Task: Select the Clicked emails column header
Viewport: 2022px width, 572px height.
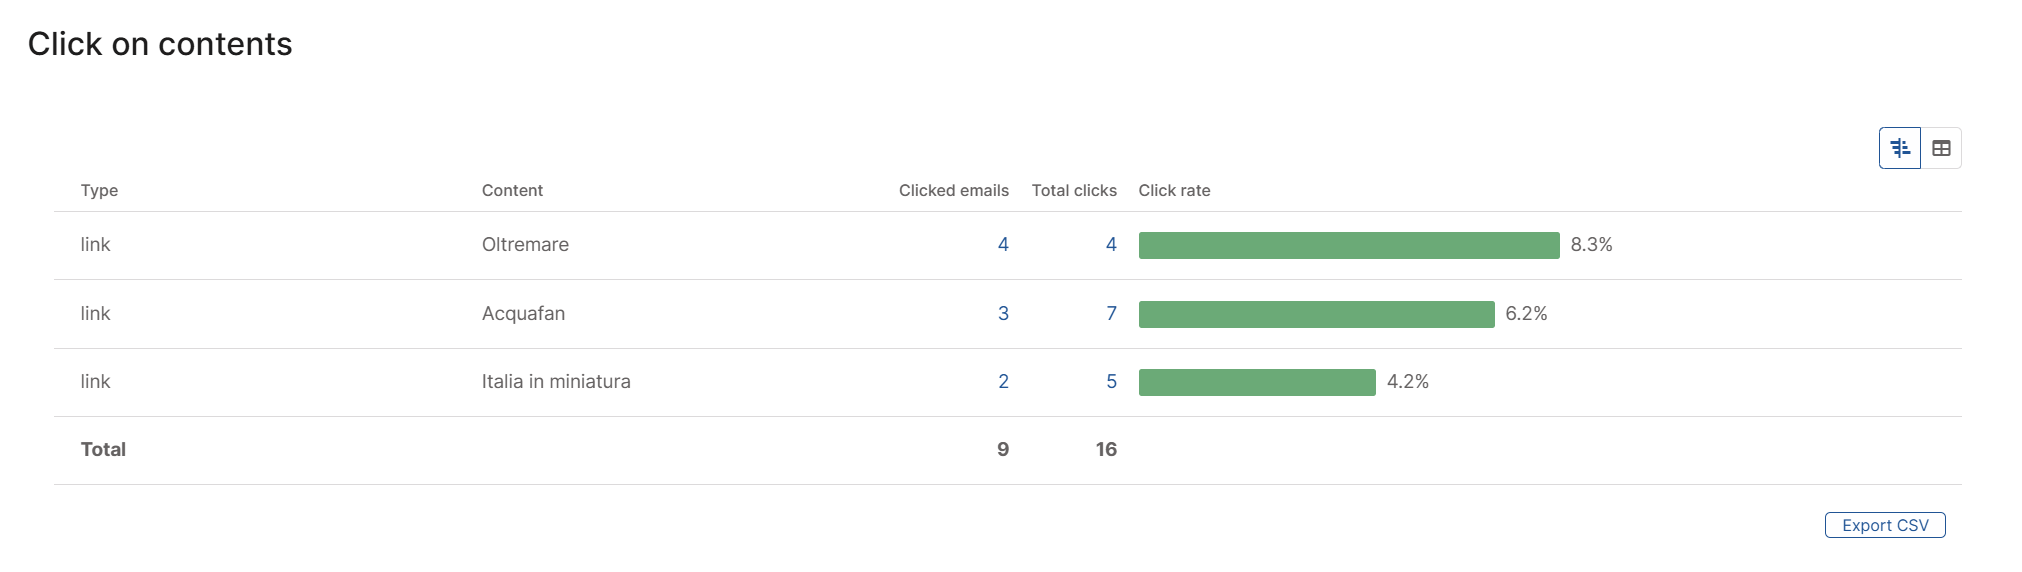Action: click(953, 190)
